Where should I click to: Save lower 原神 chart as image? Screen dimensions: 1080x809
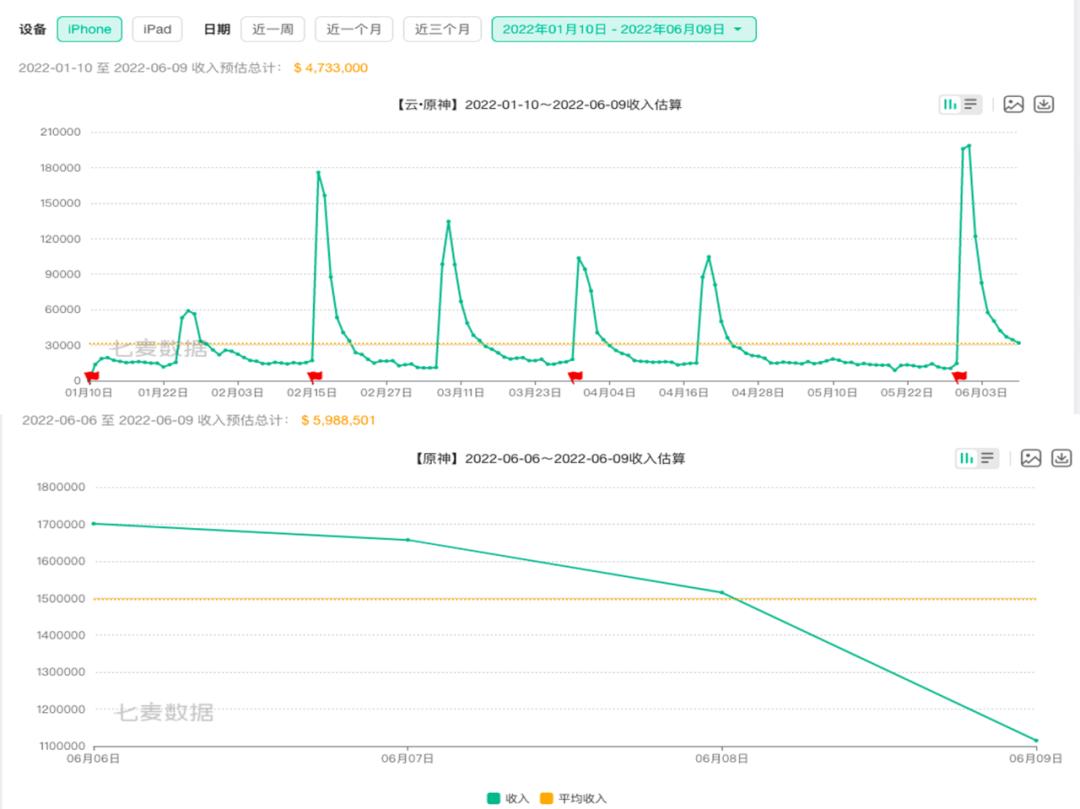pyautogui.click(x=1030, y=459)
